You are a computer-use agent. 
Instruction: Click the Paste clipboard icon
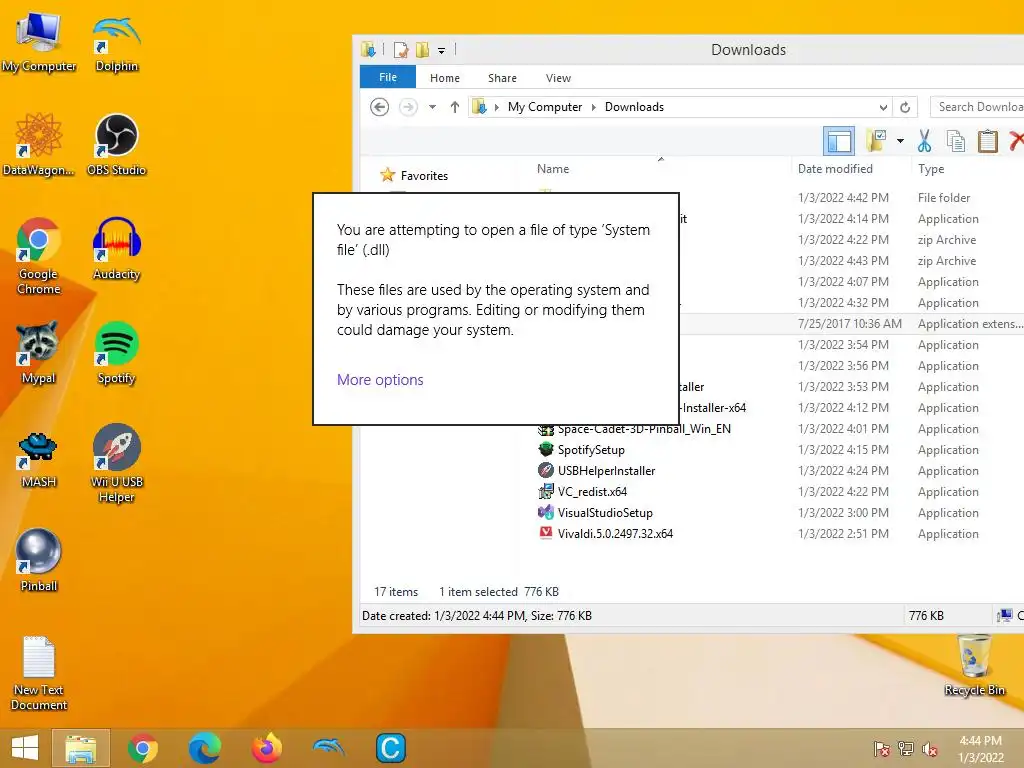tap(987, 140)
